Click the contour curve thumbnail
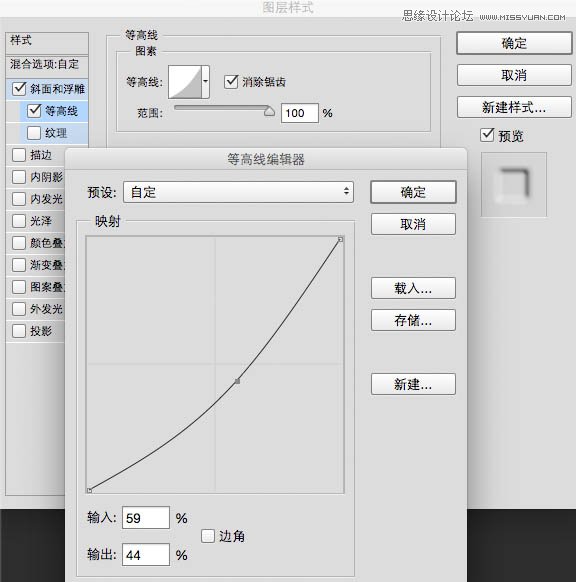Screen dimensions: 576x582 pos(185,82)
